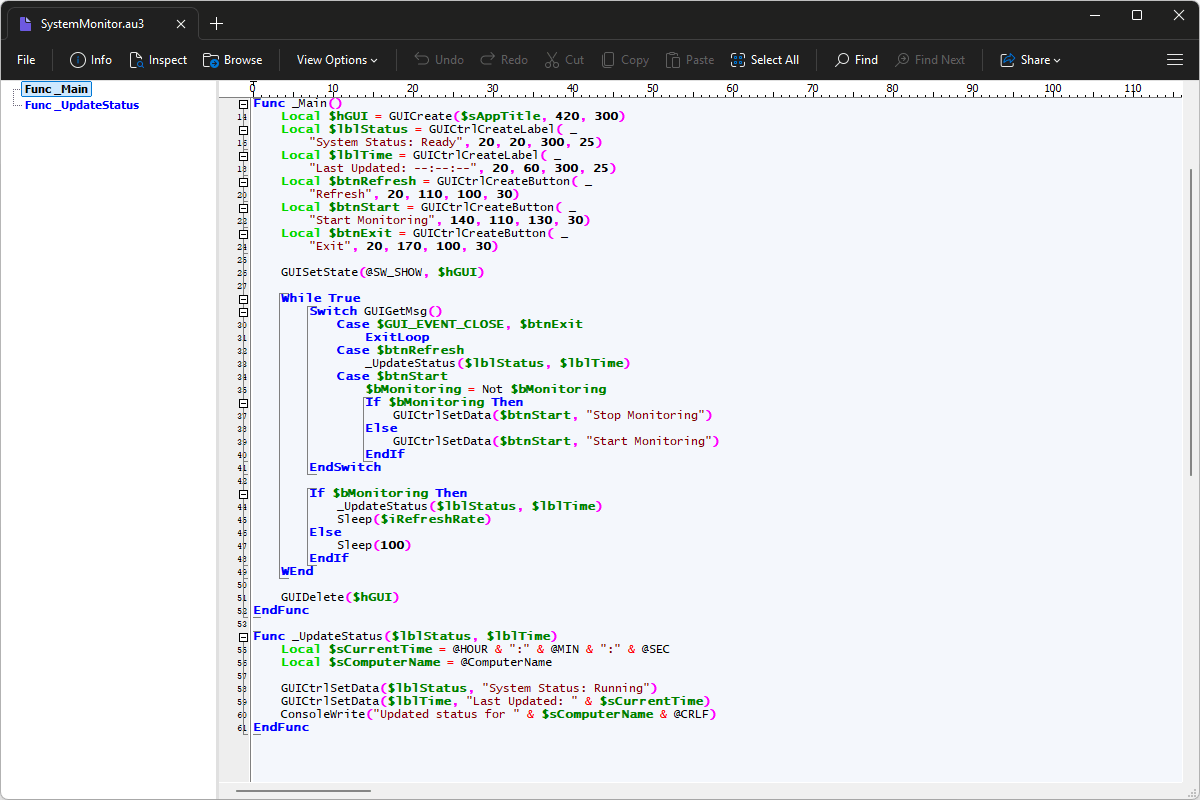The height and width of the screenshot is (800, 1200).
Task: Open the File menu
Action: click(26, 60)
